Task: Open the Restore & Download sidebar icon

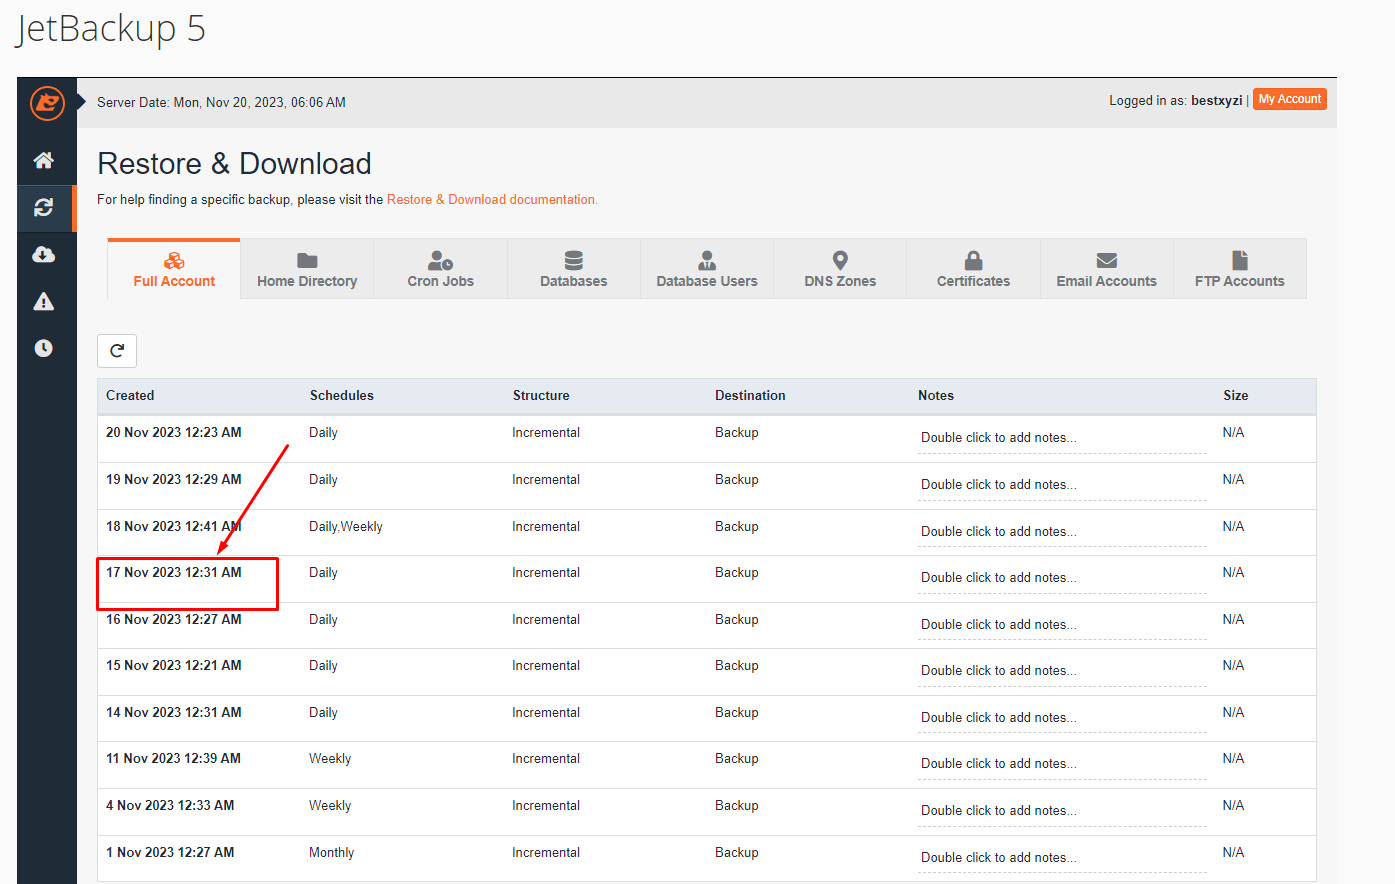Action: [44, 207]
